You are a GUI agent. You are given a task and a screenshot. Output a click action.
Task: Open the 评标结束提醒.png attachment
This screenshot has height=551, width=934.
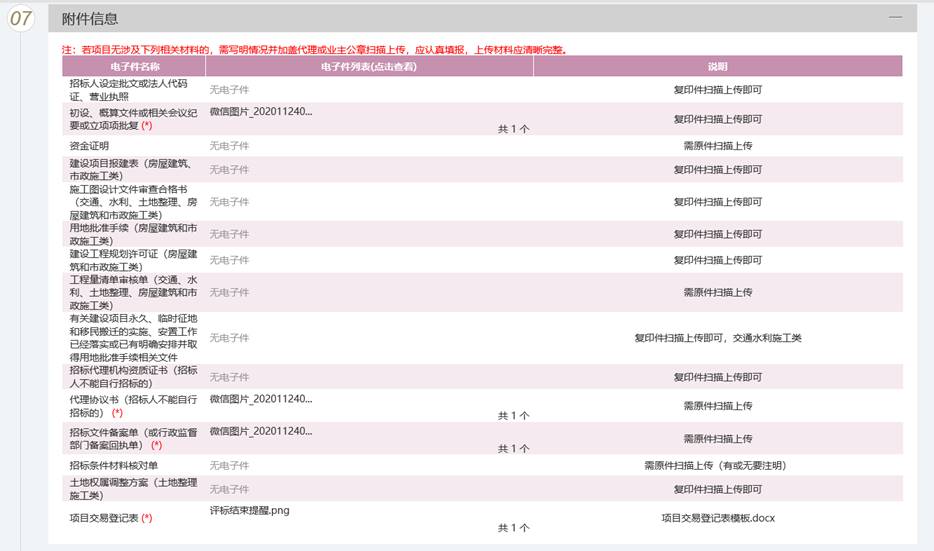(249, 510)
